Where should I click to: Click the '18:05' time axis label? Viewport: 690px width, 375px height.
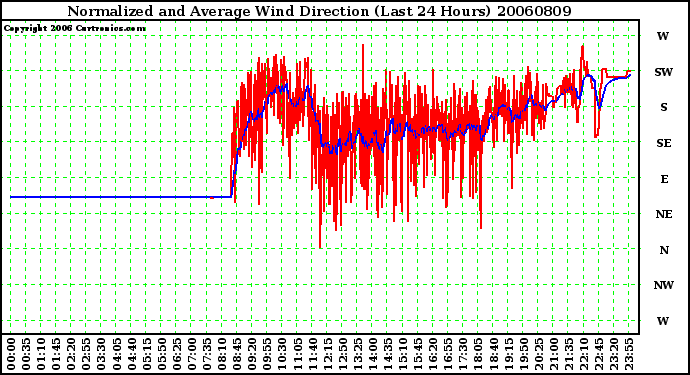pyautogui.click(x=478, y=354)
